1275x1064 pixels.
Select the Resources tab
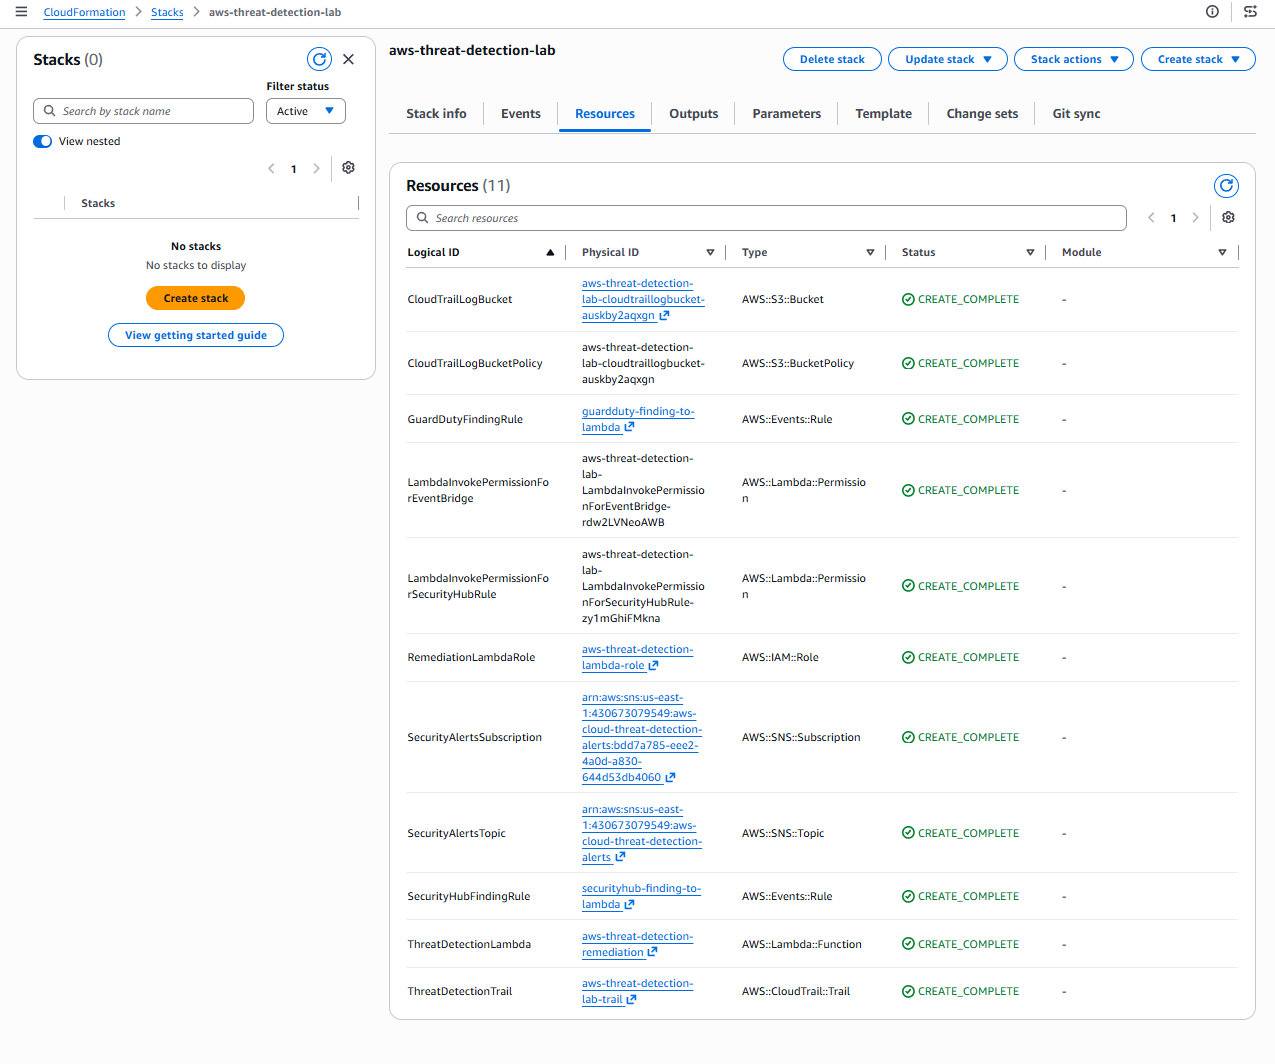point(605,114)
